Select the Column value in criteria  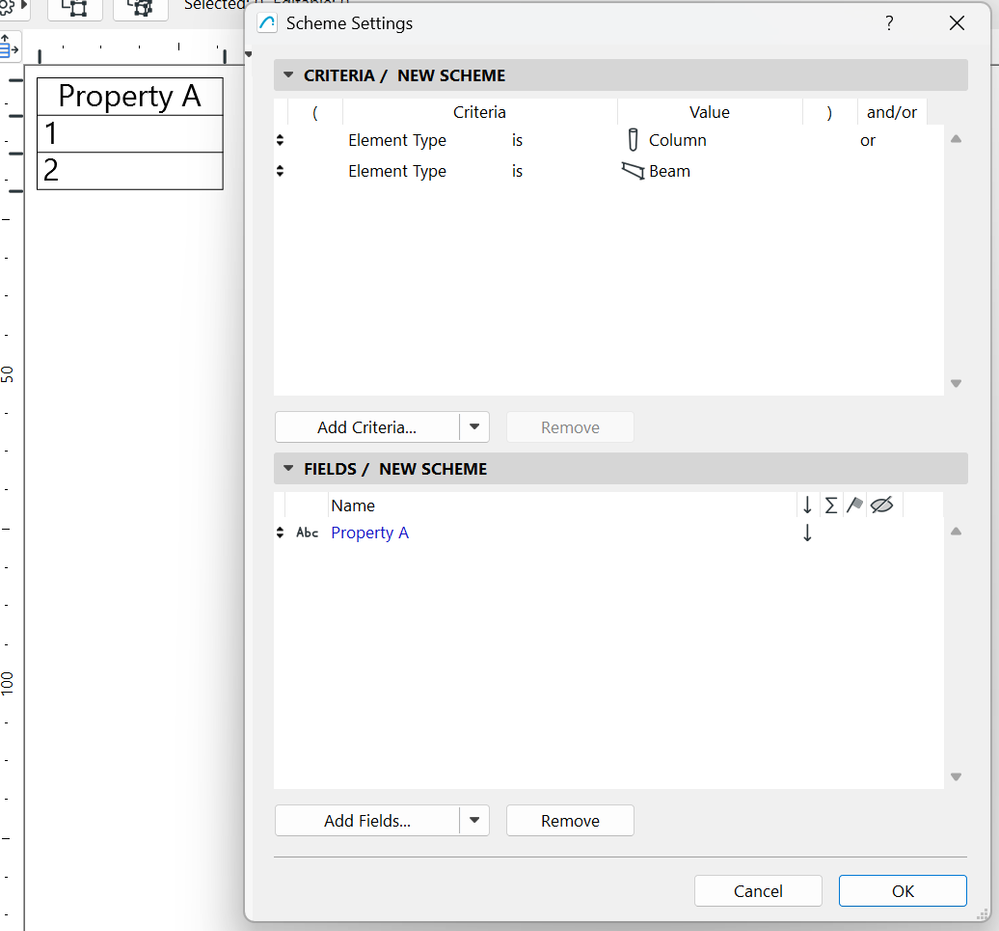pyautogui.click(x=677, y=140)
